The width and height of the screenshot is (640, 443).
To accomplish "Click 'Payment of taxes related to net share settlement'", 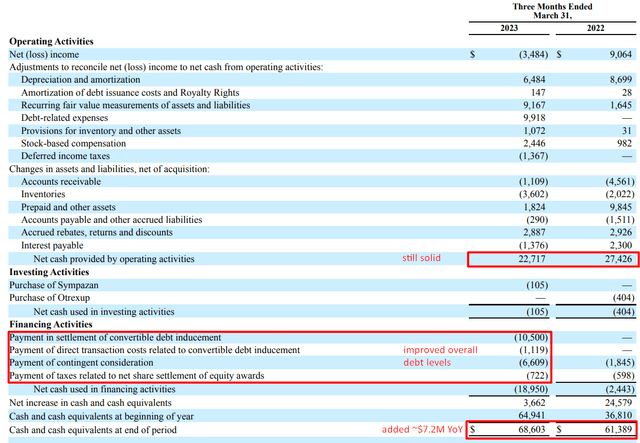I will click(x=137, y=376).
